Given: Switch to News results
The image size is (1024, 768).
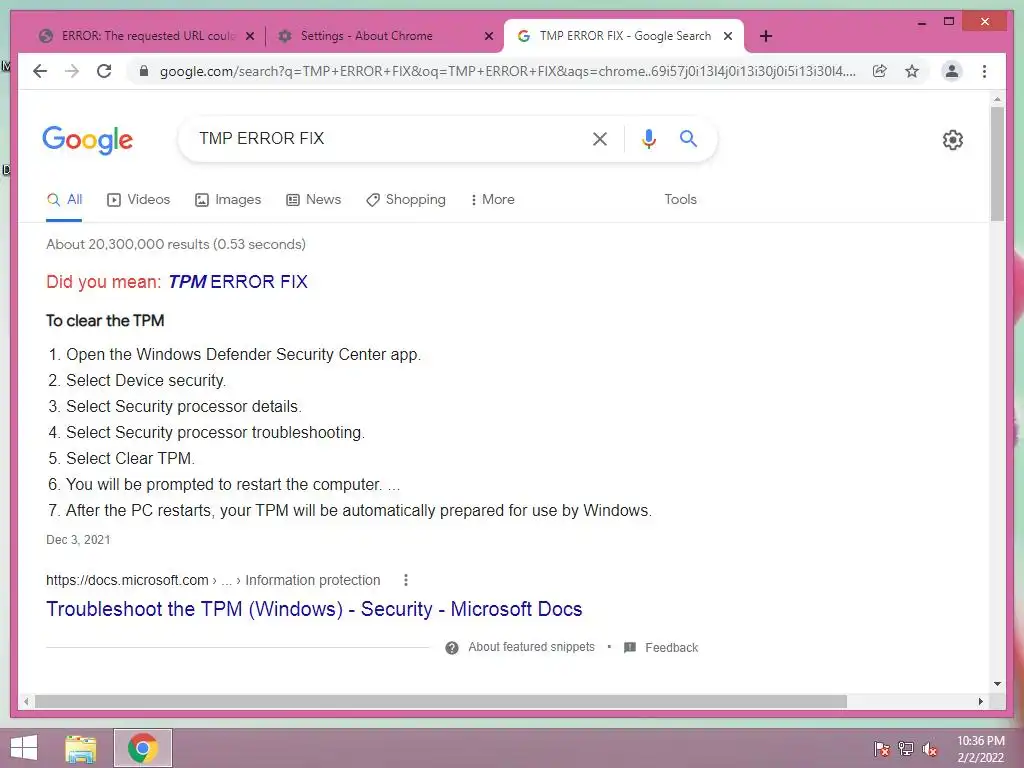Looking at the screenshot, I should [313, 199].
